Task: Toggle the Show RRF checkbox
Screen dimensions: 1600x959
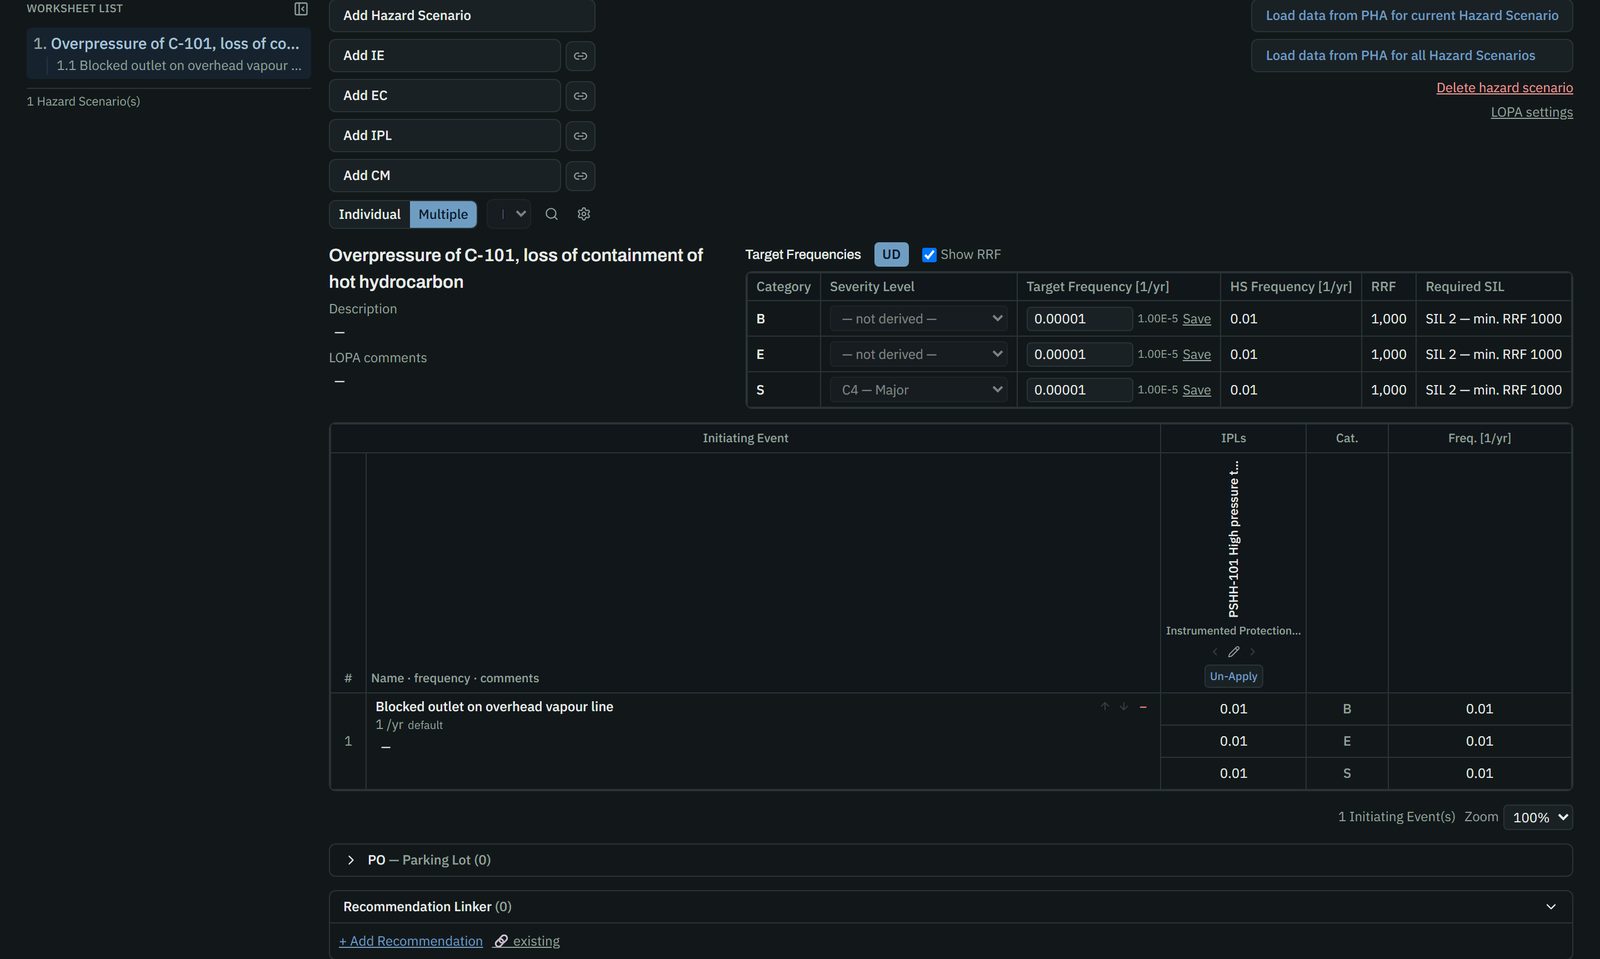Action: (x=929, y=255)
